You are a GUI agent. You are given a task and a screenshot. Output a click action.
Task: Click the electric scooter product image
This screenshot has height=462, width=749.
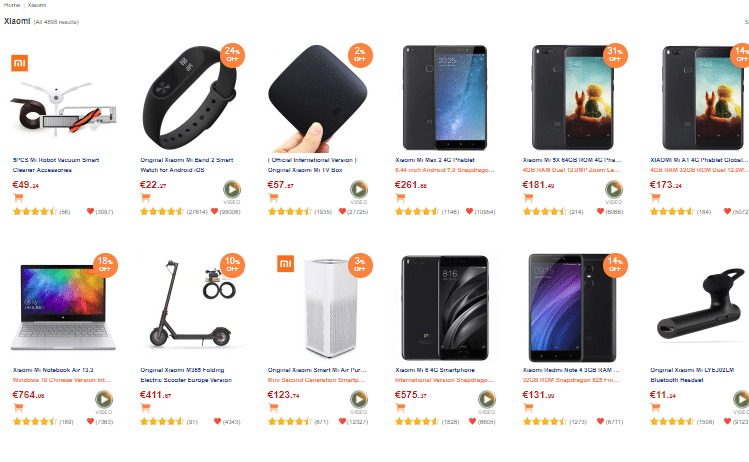(x=191, y=307)
